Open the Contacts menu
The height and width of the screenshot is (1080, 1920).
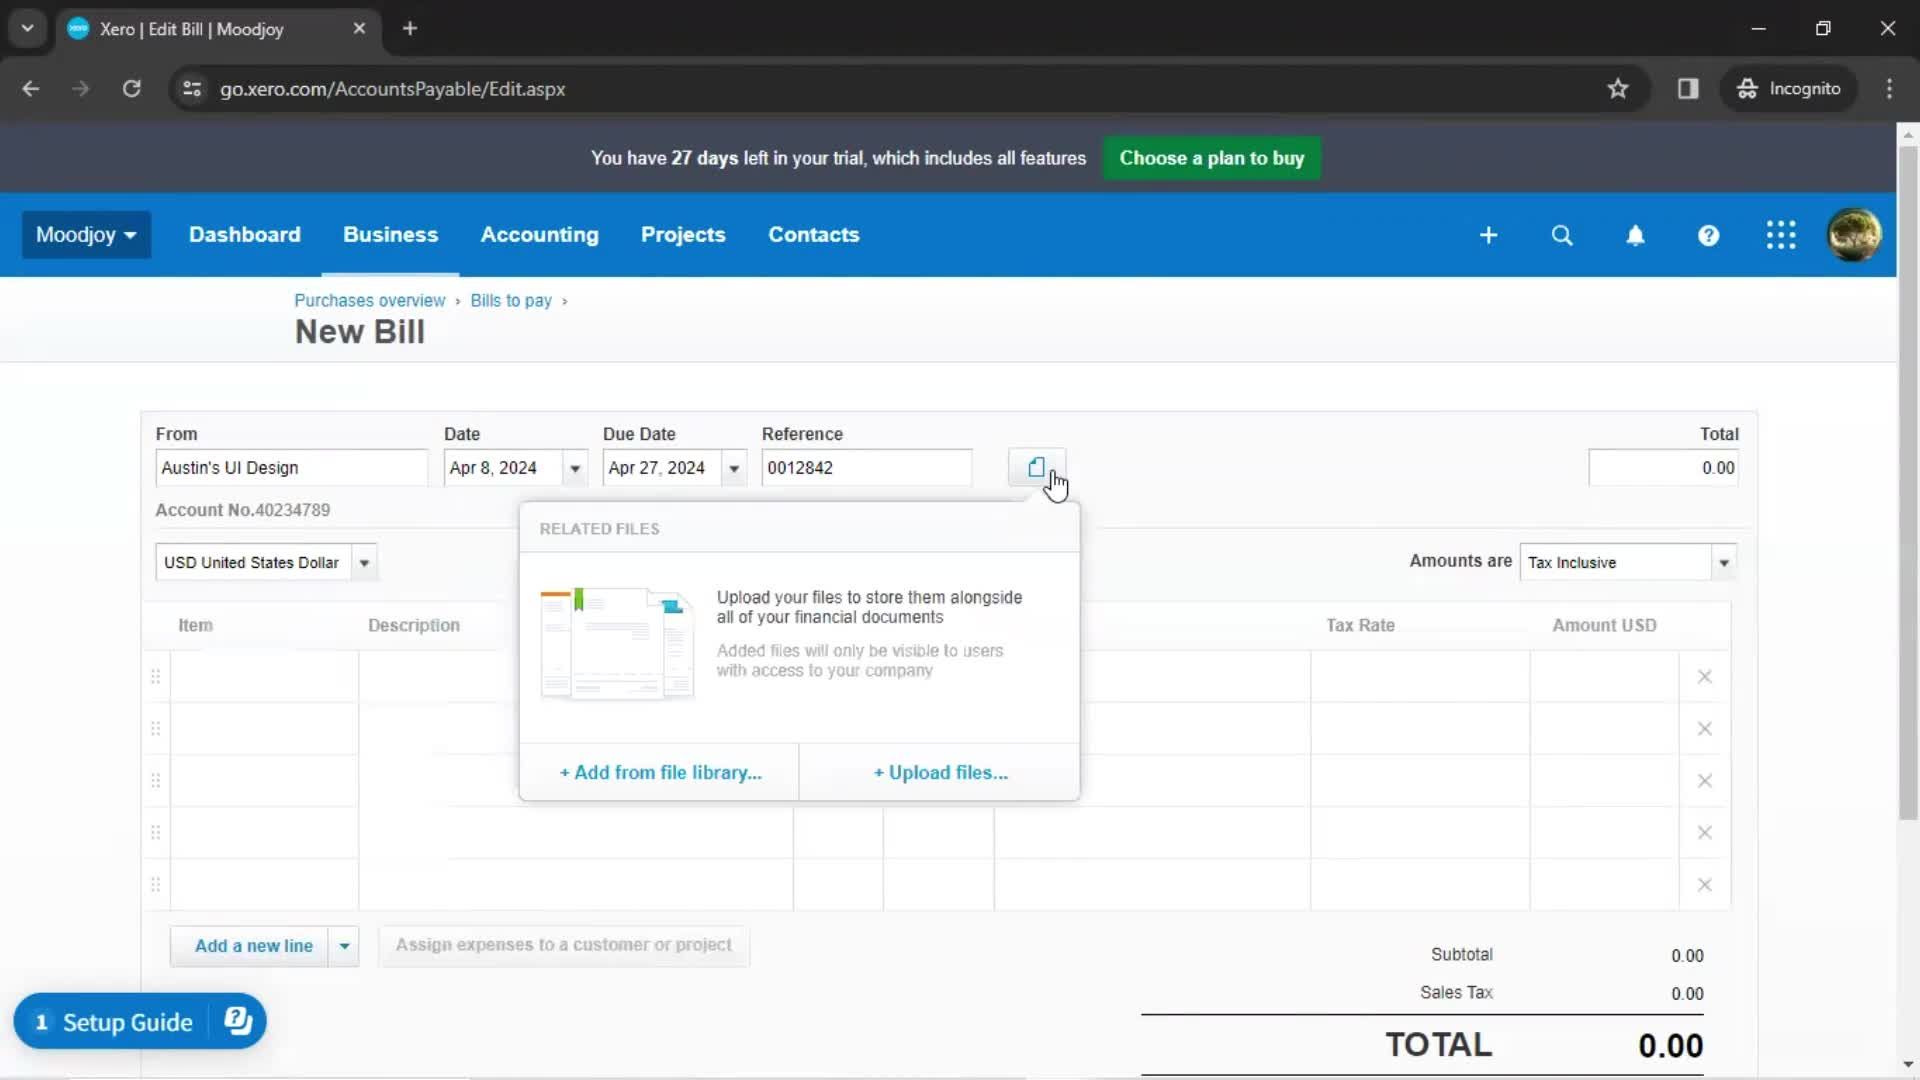pos(813,235)
